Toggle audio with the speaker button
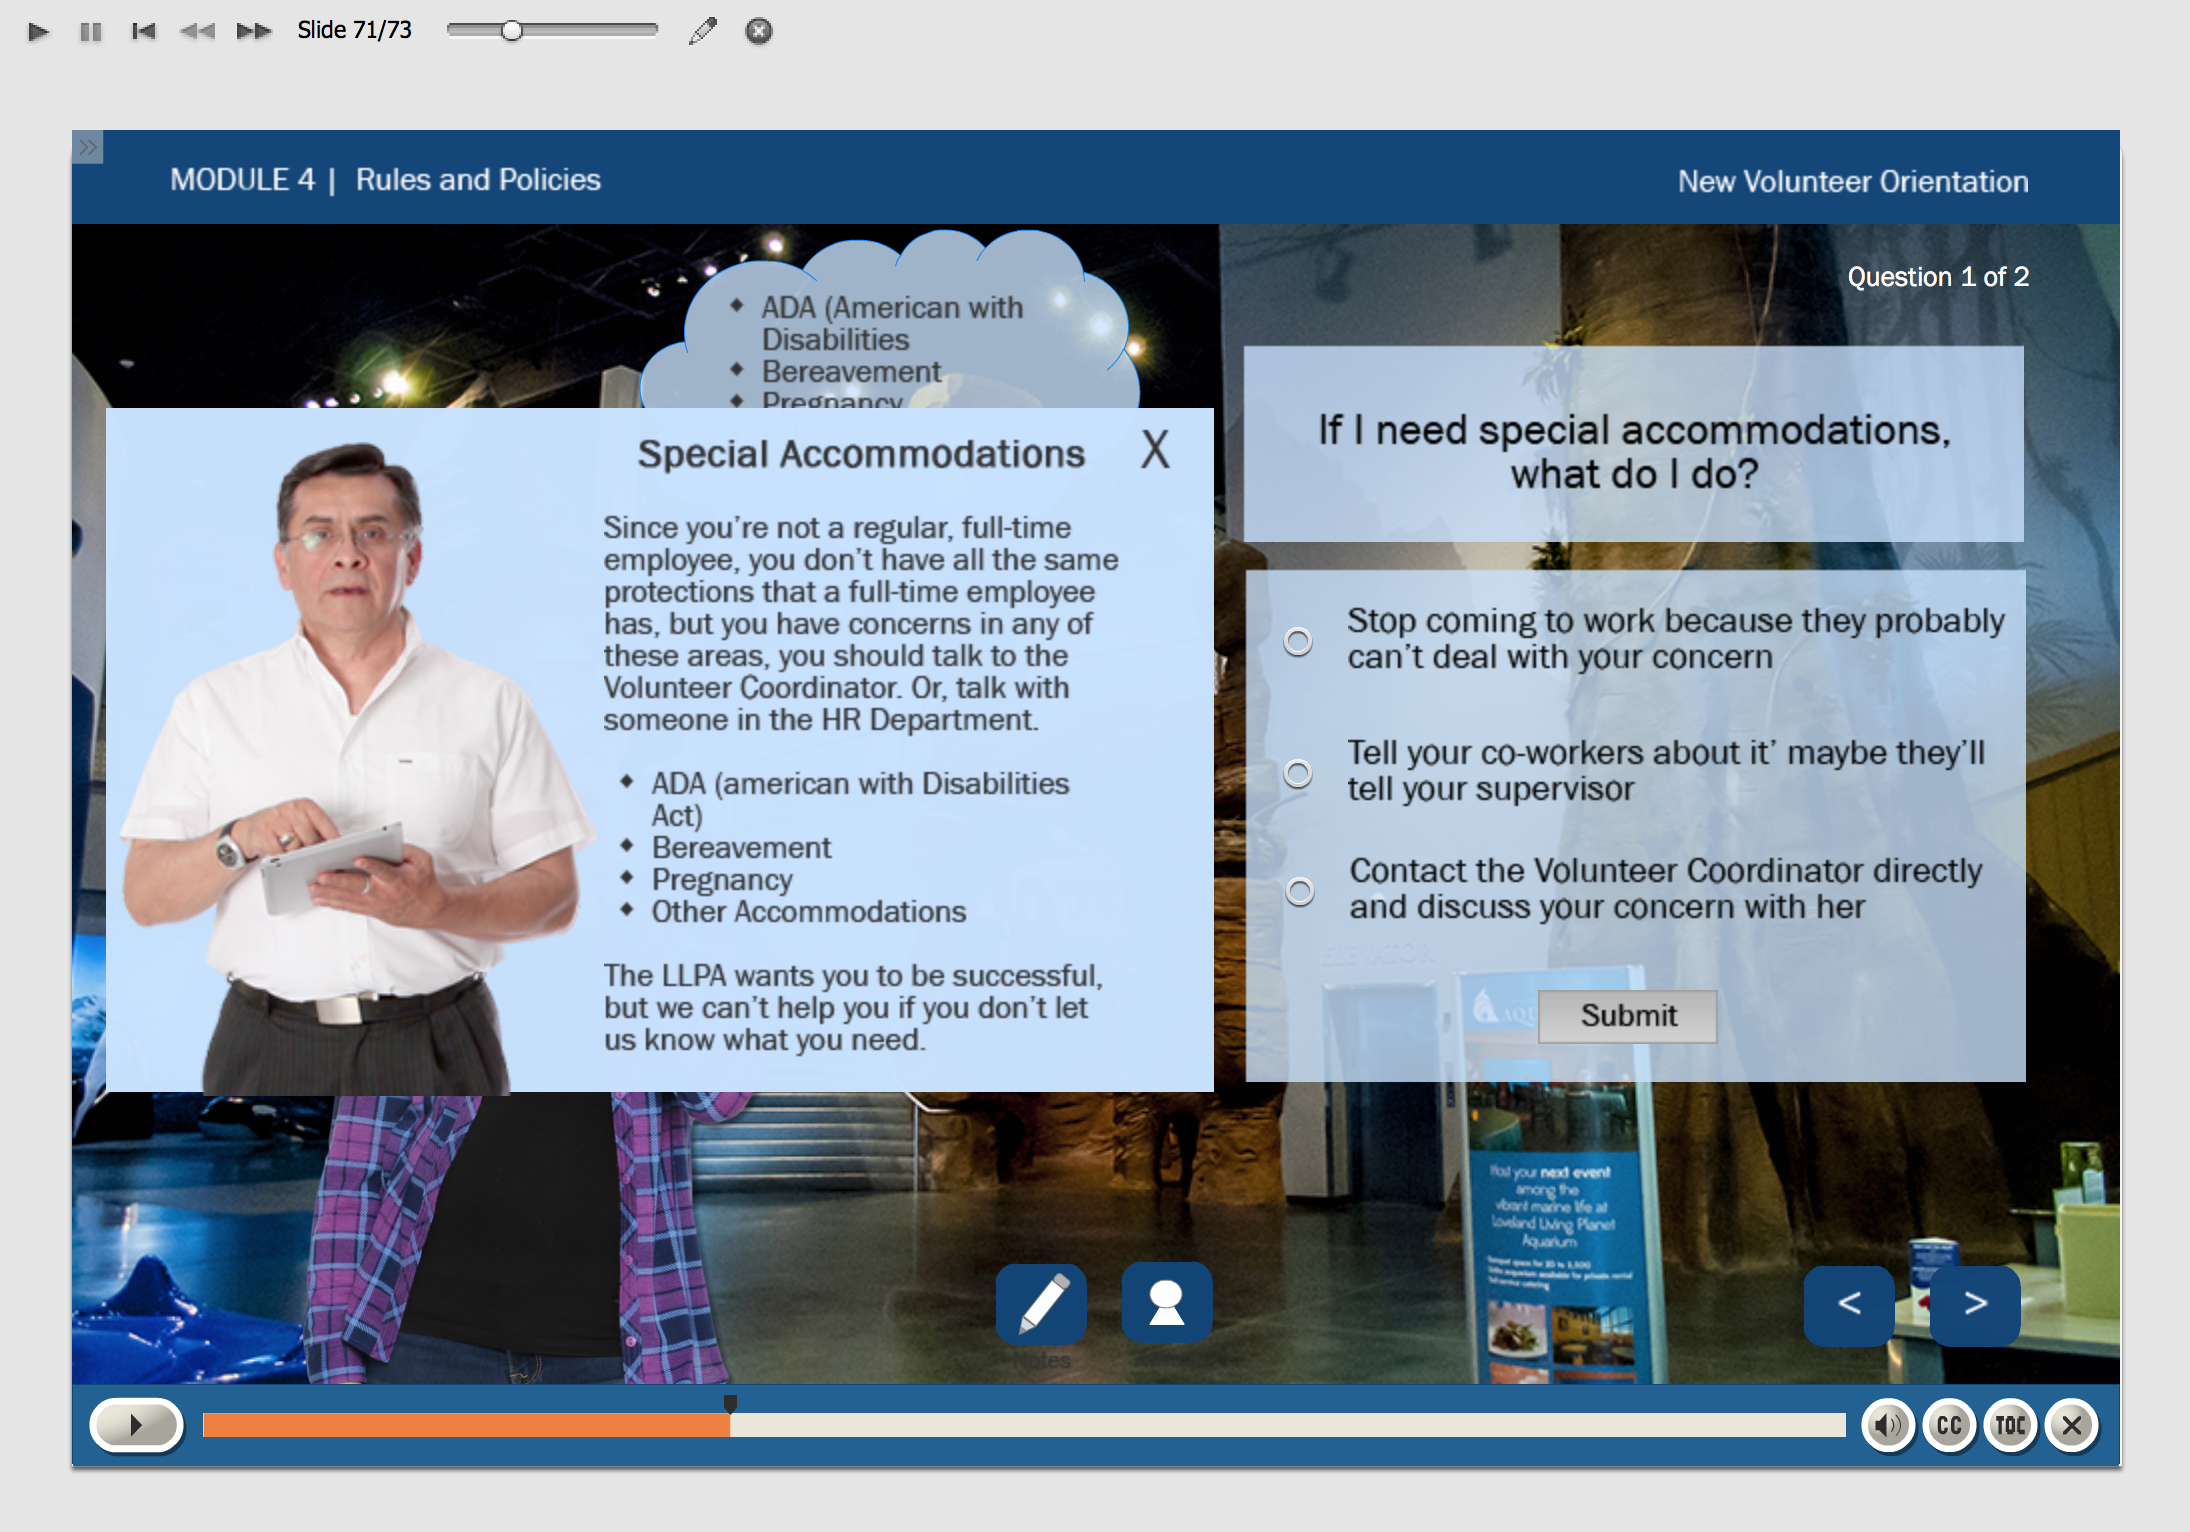This screenshot has height=1532, width=2190. pos(1887,1425)
